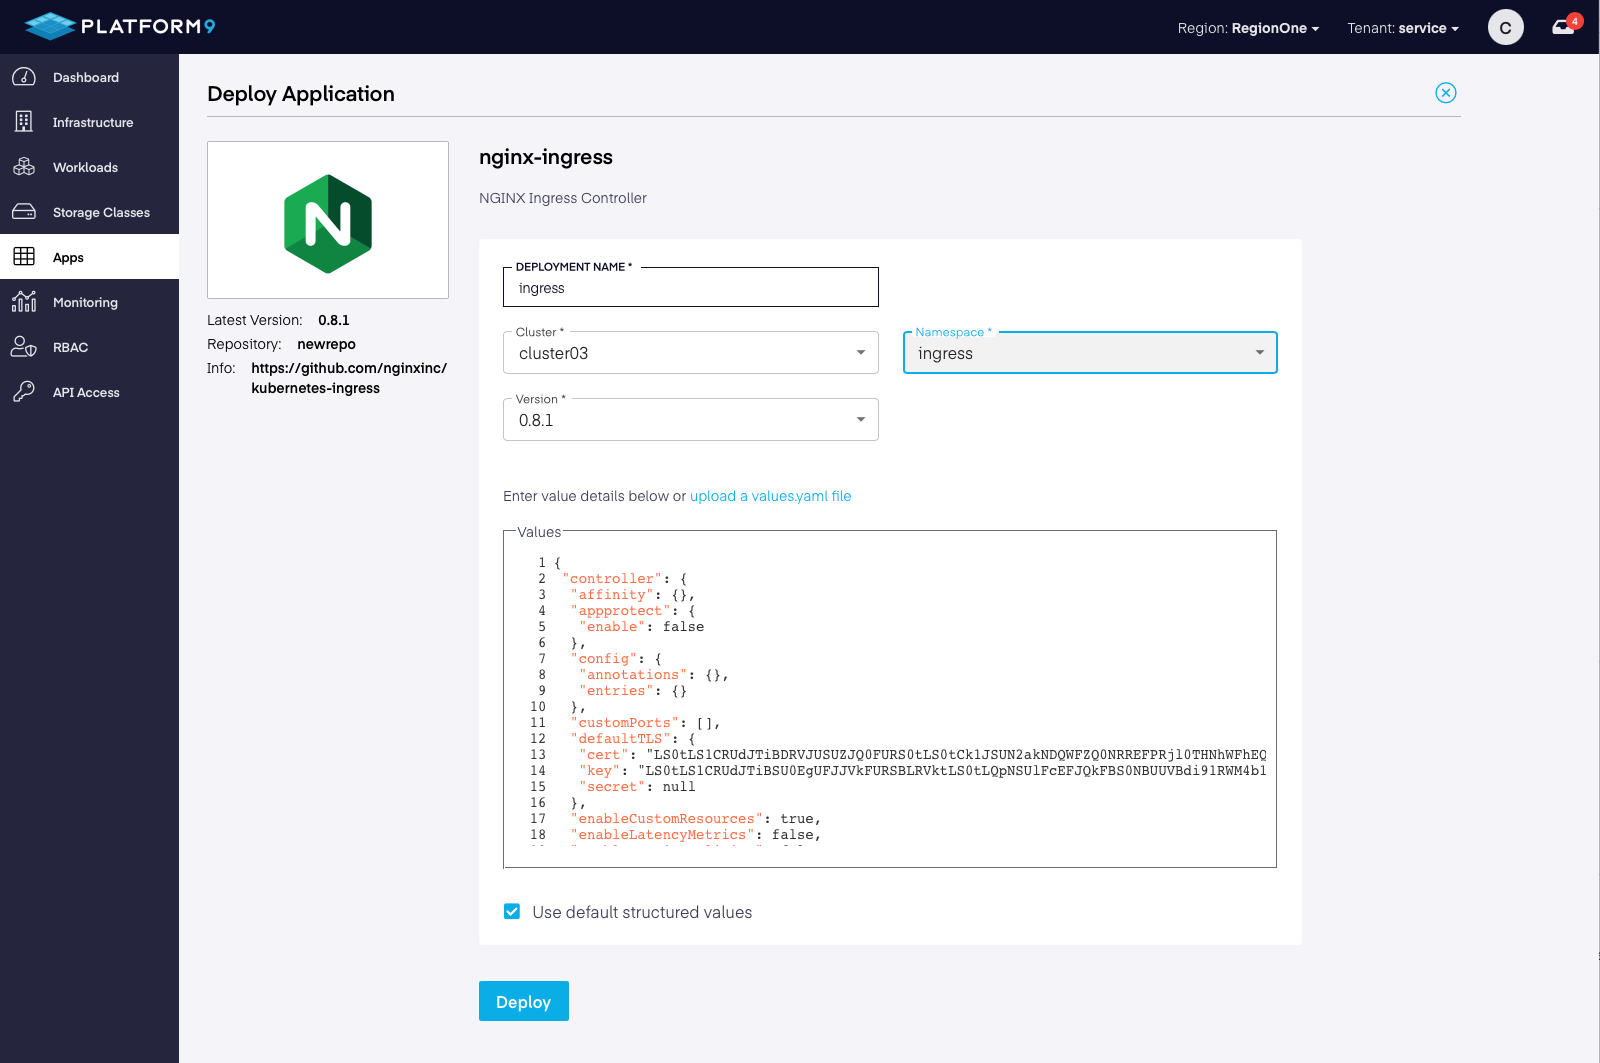The image size is (1600, 1063).
Task: Click the Deploy button
Action: tap(523, 1001)
